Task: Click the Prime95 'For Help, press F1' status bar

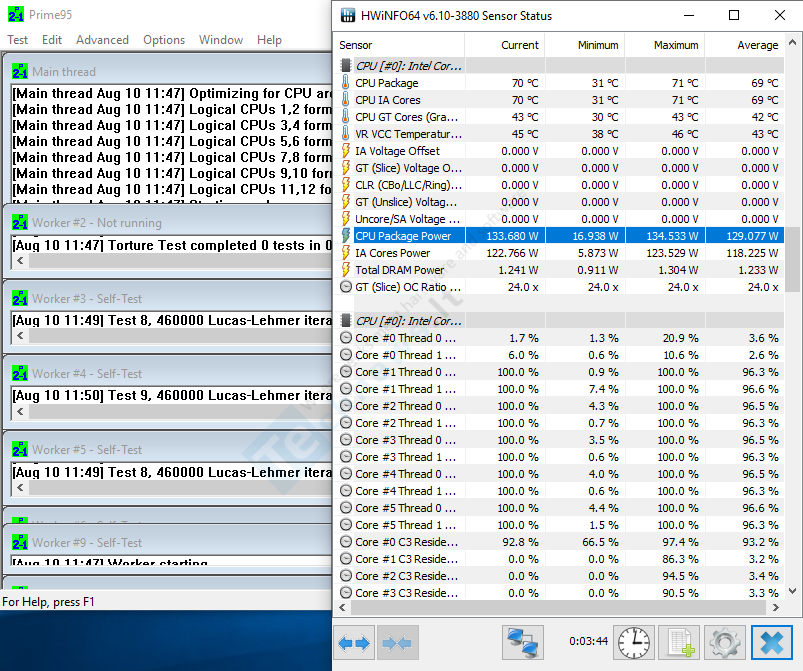Action: tap(166, 601)
